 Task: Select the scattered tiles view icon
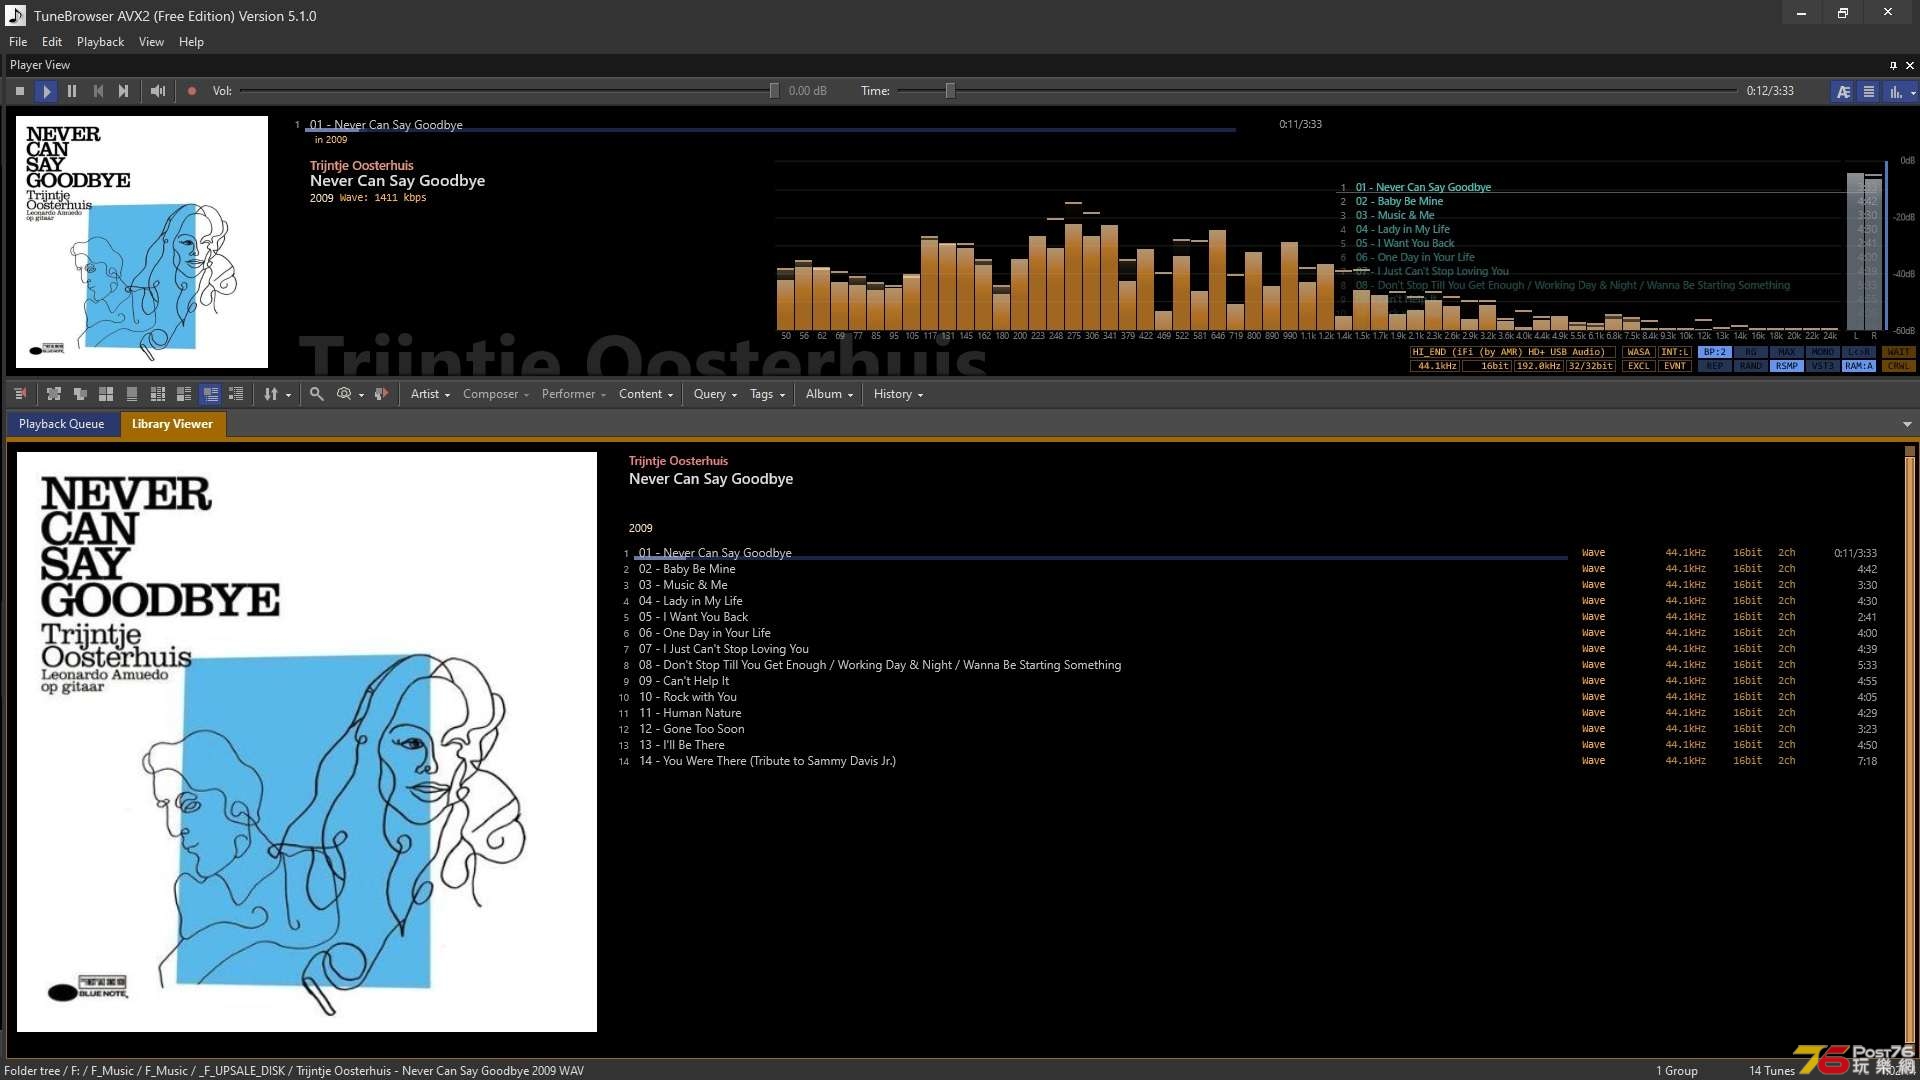point(54,394)
